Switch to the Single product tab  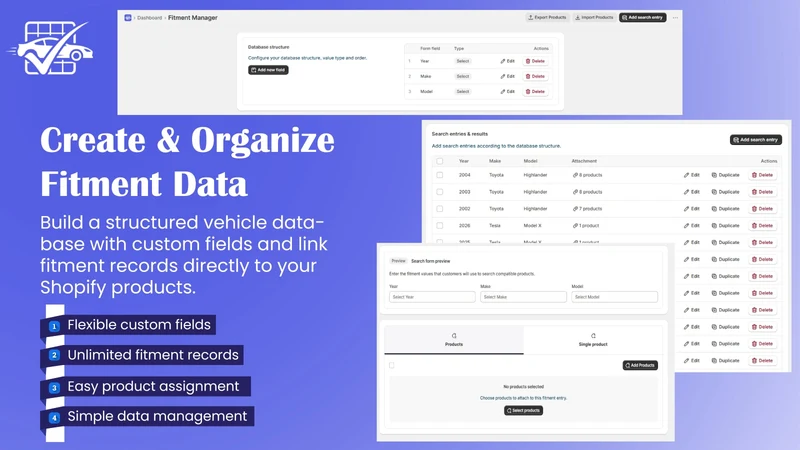point(593,340)
